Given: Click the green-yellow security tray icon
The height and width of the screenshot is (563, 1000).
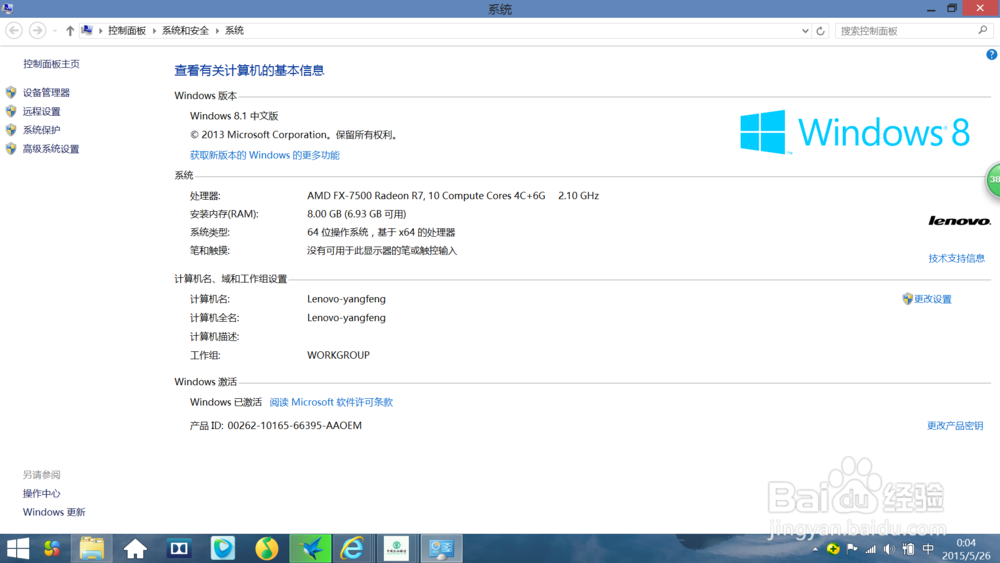Looking at the screenshot, I should tap(833, 549).
